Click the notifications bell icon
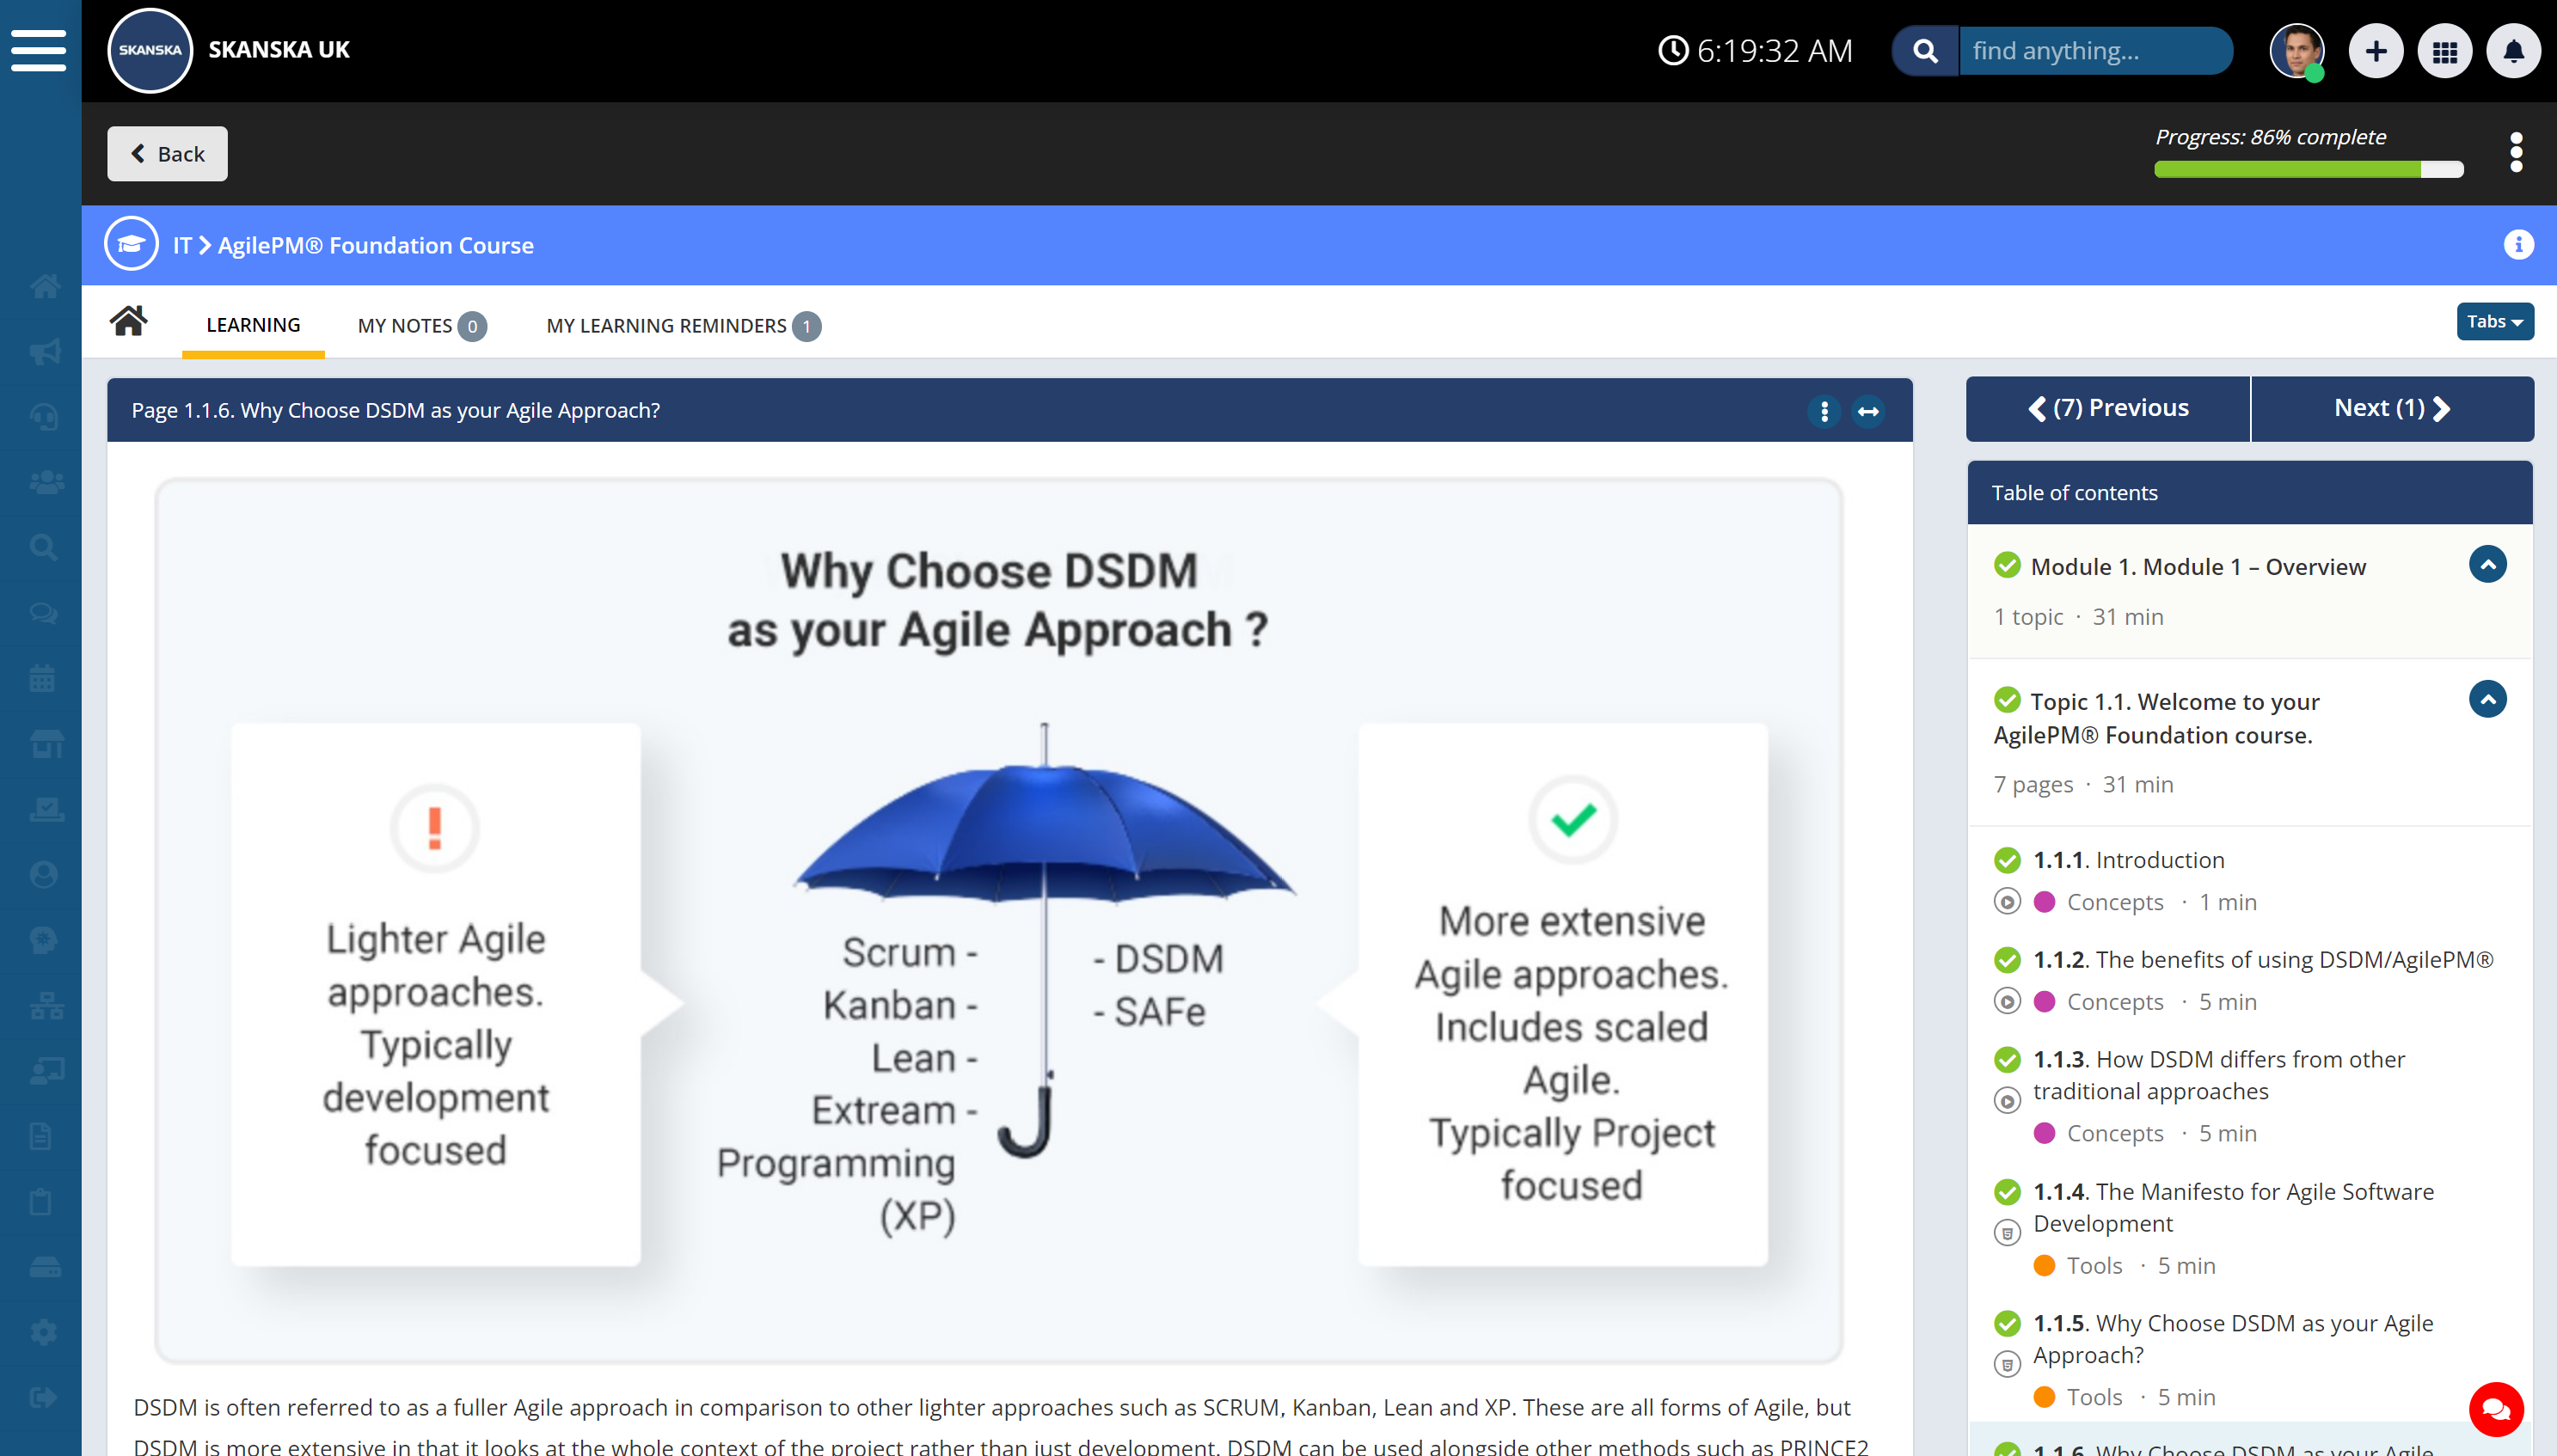This screenshot has height=1456, width=2557. 2513,51
